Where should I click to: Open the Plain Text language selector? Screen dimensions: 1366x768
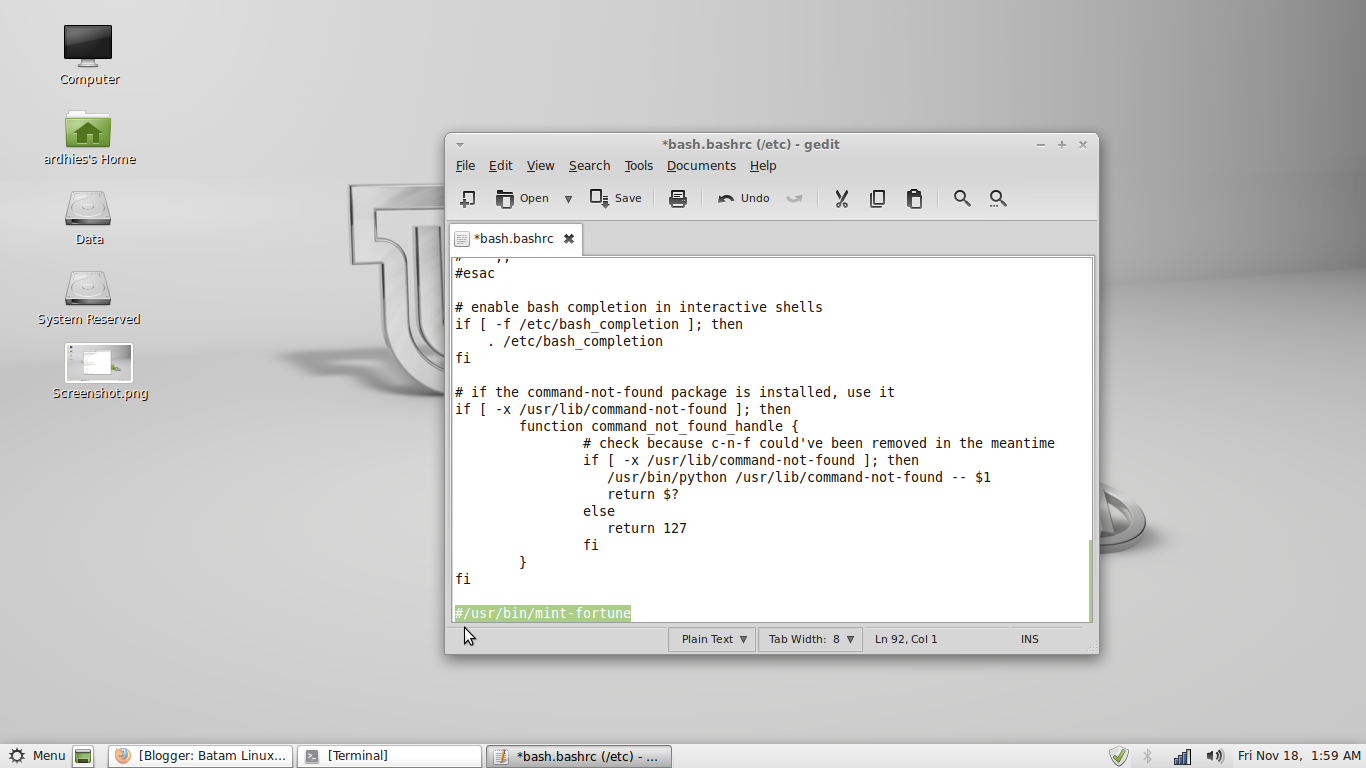tap(711, 639)
